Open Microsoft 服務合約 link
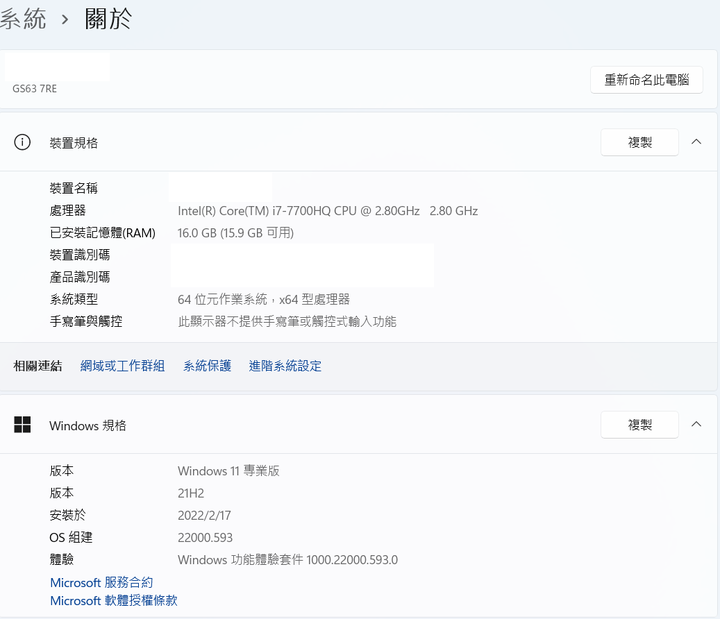This screenshot has width=720, height=619. coord(101,582)
